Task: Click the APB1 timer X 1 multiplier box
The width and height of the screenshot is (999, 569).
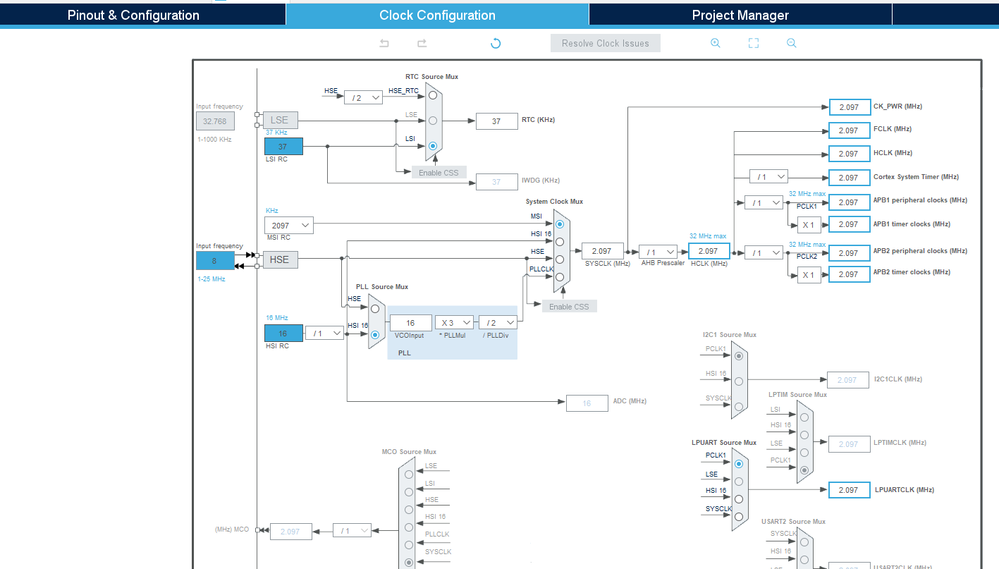Action: point(809,225)
